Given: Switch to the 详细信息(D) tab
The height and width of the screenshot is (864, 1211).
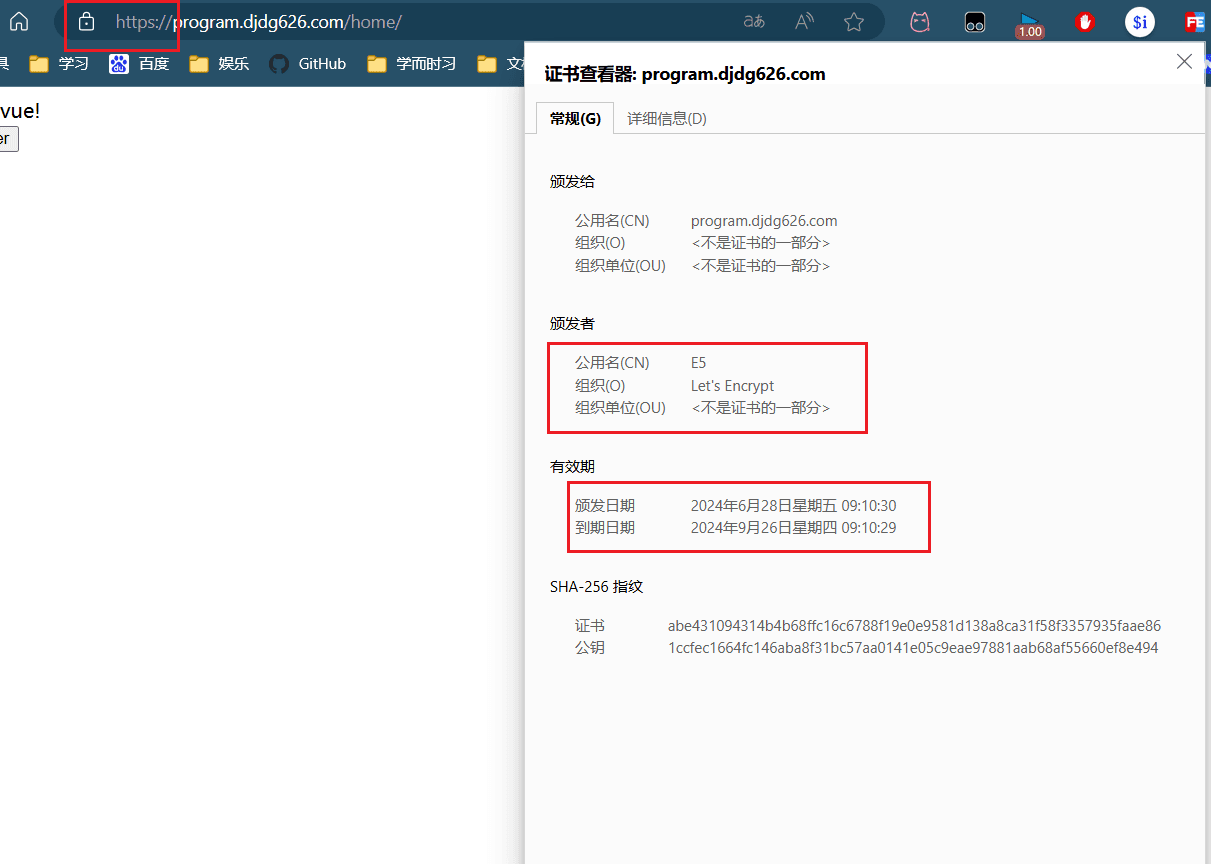Looking at the screenshot, I should pyautogui.click(x=667, y=118).
